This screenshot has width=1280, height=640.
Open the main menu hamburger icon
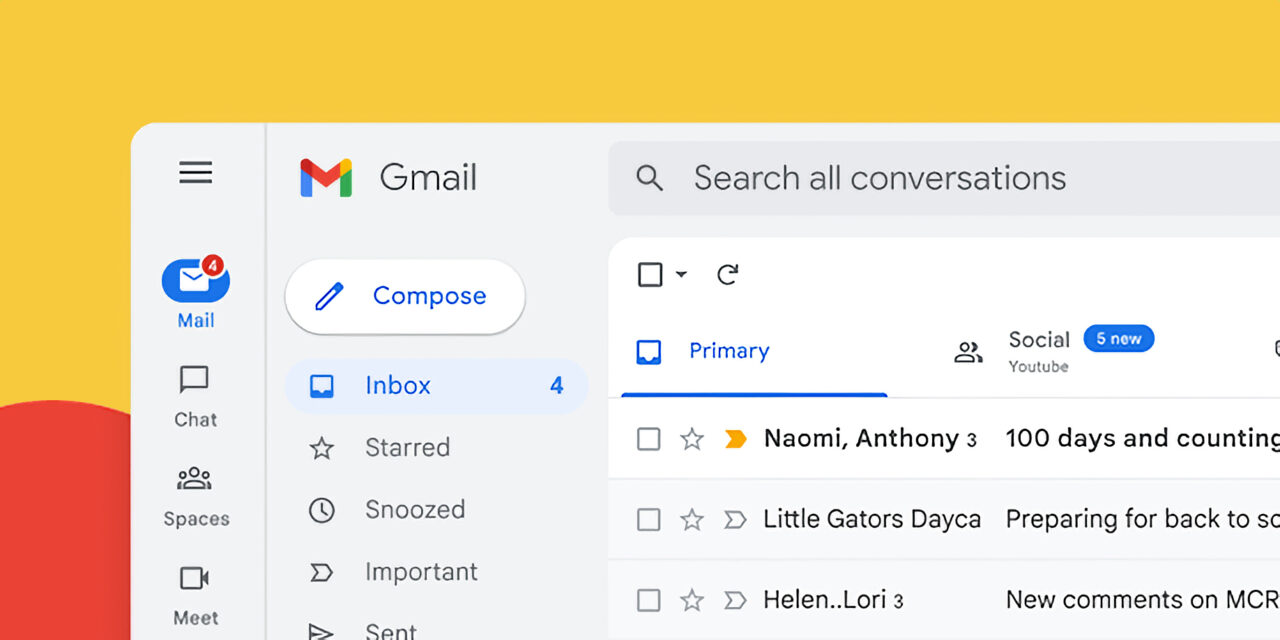195,173
